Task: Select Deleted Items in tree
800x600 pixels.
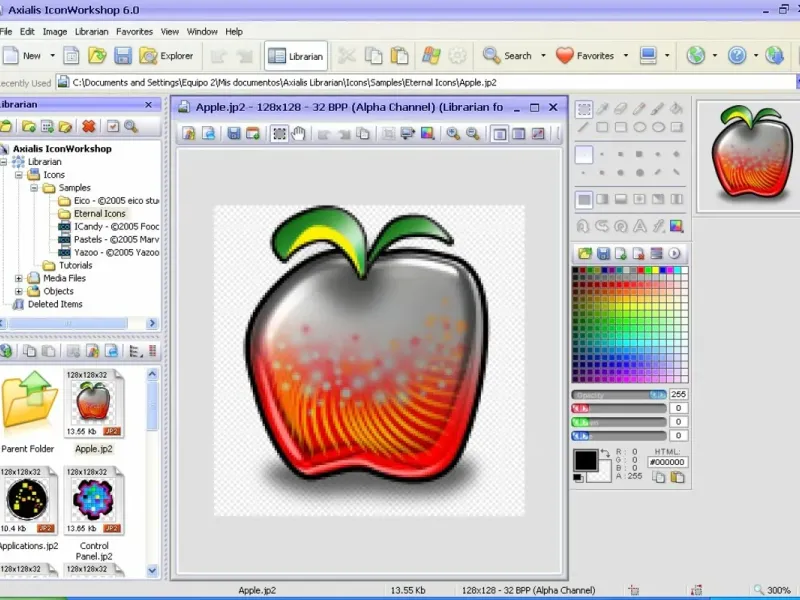Action: [x=55, y=304]
